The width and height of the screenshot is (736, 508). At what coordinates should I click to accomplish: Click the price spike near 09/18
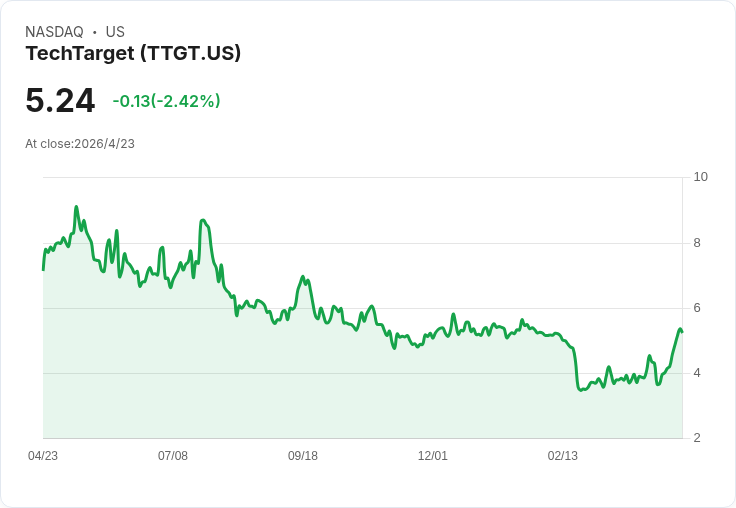(x=303, y=277)
